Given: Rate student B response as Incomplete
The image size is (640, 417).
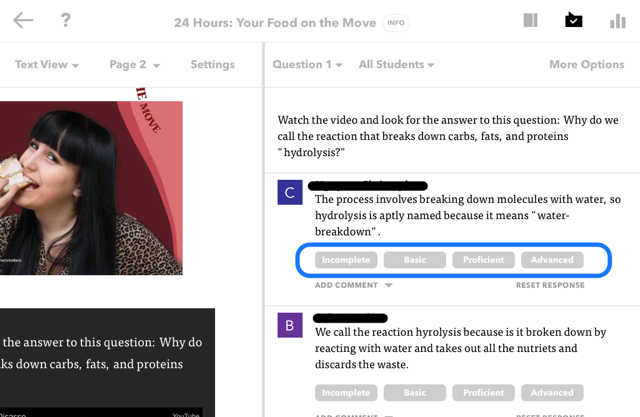Looking at the screenshot, I should 346,393.
